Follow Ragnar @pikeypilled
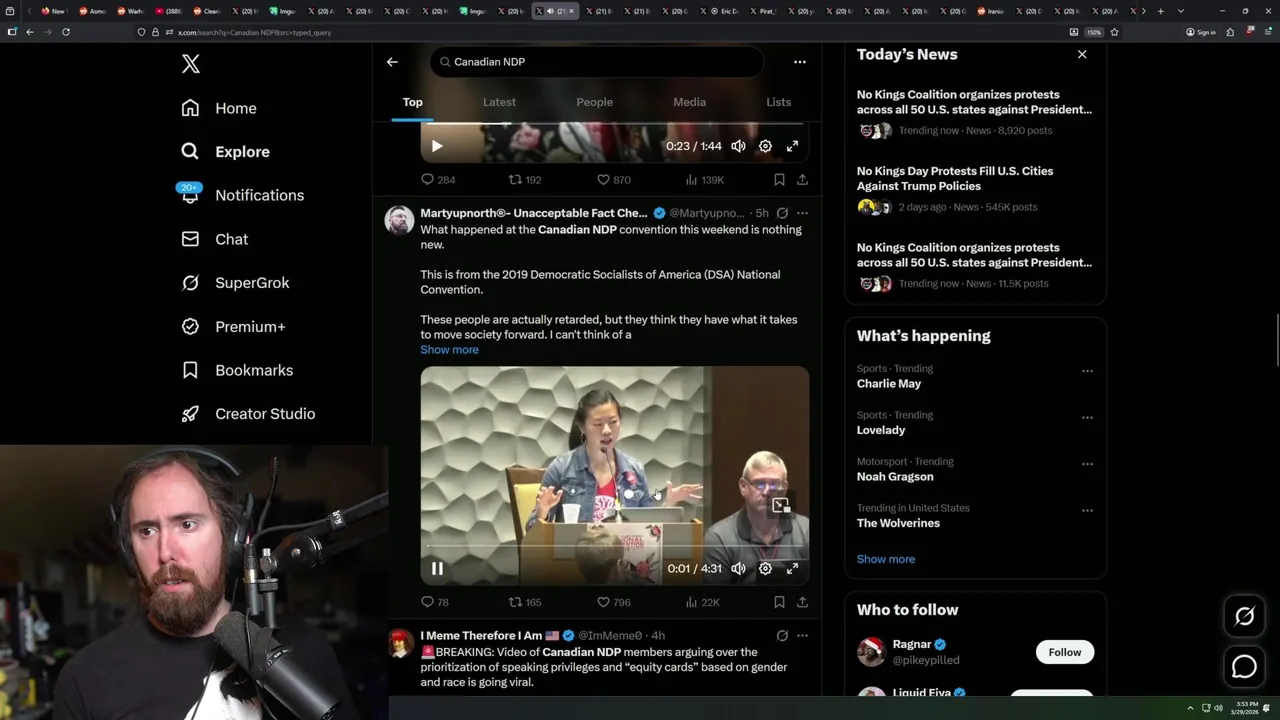This screenshot has height=720, width=1280. [x=1065, y=652]
